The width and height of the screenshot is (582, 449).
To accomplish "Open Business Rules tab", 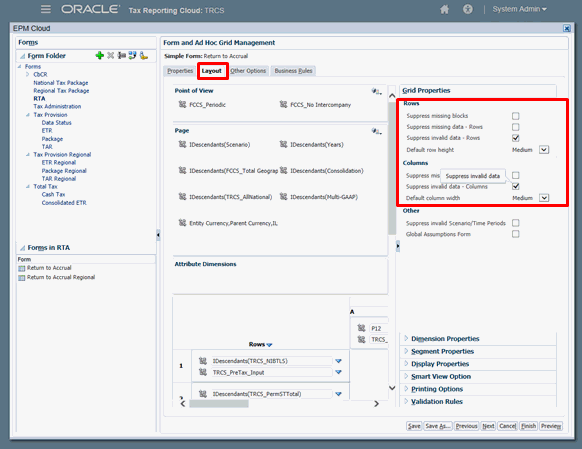I will point(293,71).
